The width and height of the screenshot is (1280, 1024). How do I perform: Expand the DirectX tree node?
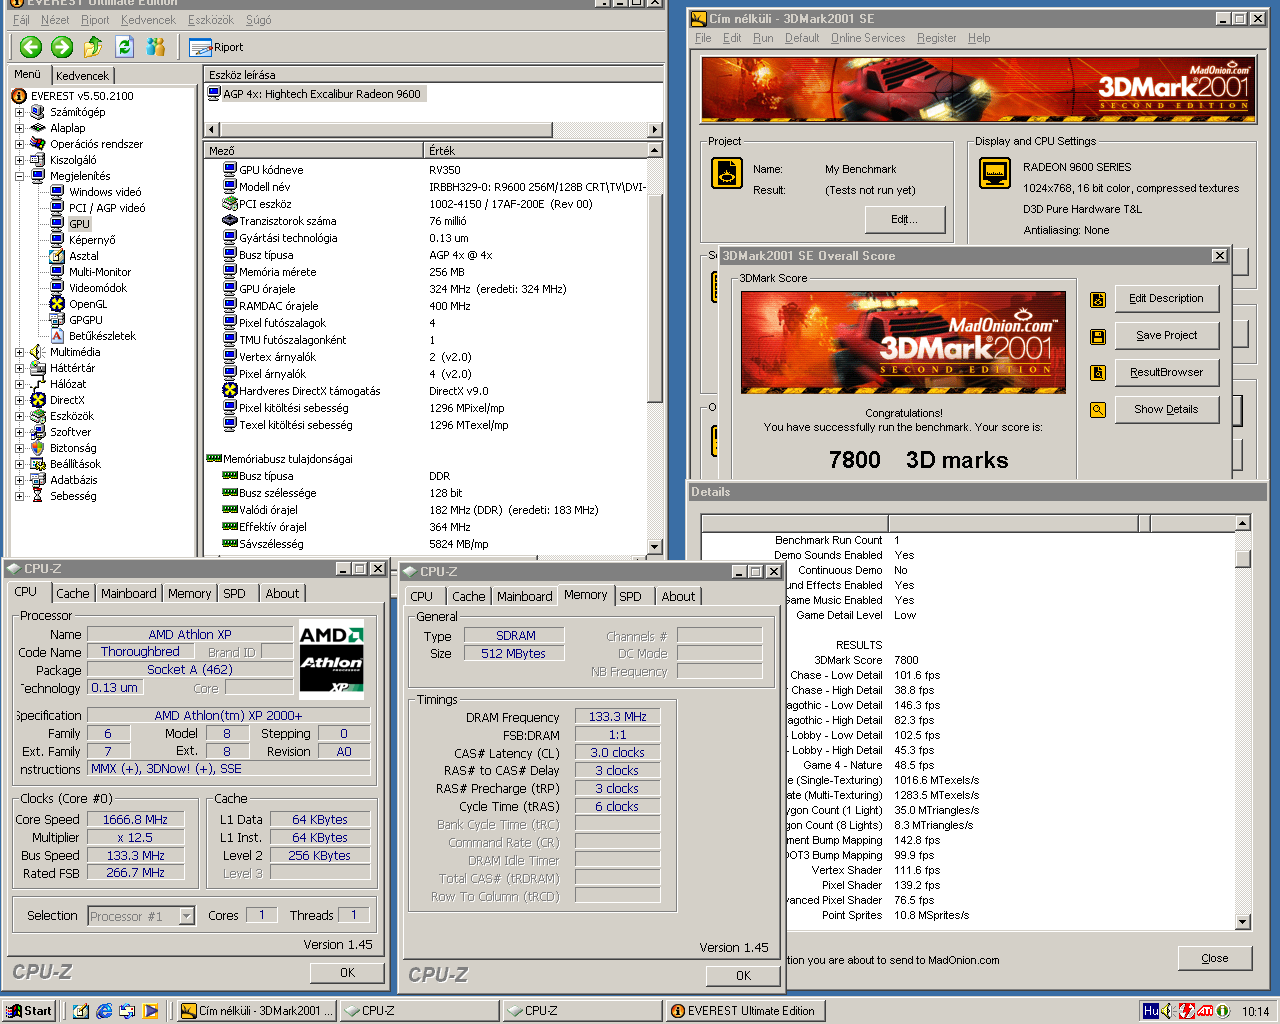[x=19, y=400]
